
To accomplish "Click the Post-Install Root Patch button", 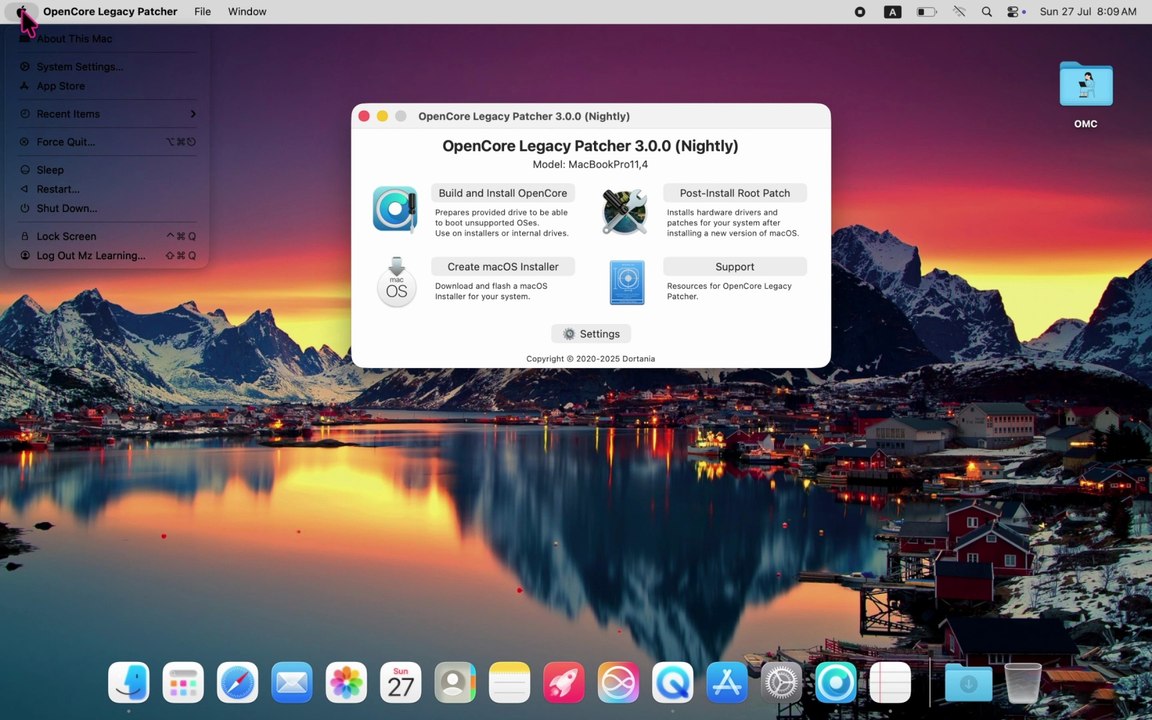I will [735, 192].
